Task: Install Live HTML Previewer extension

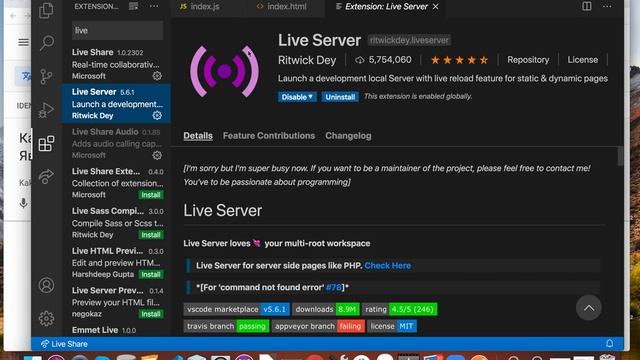Action: pos(151,274)
